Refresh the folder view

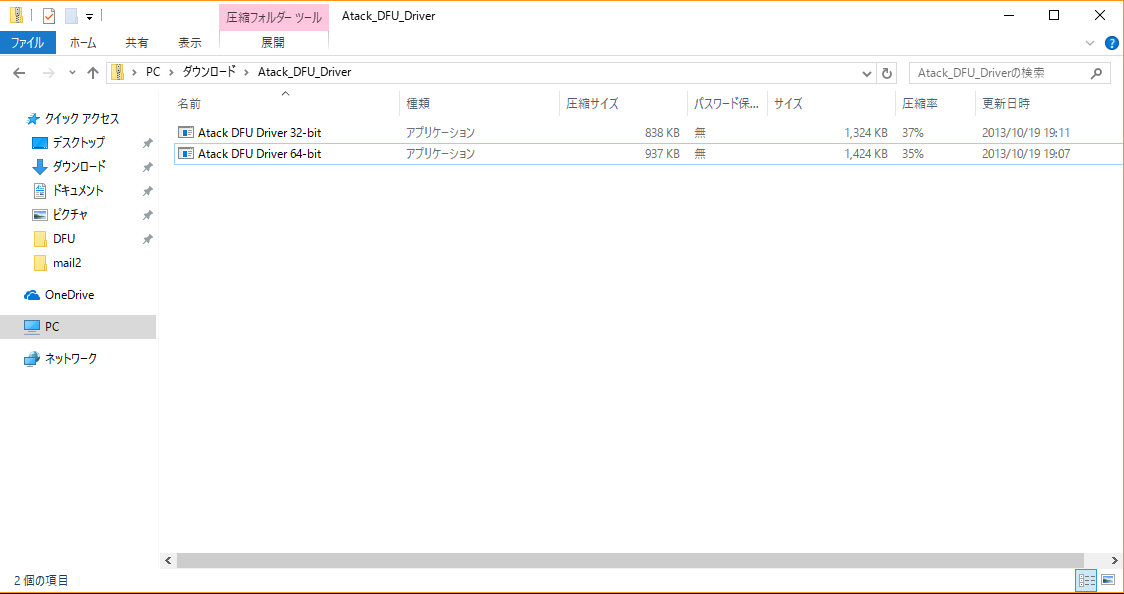[x=887, y=73]
